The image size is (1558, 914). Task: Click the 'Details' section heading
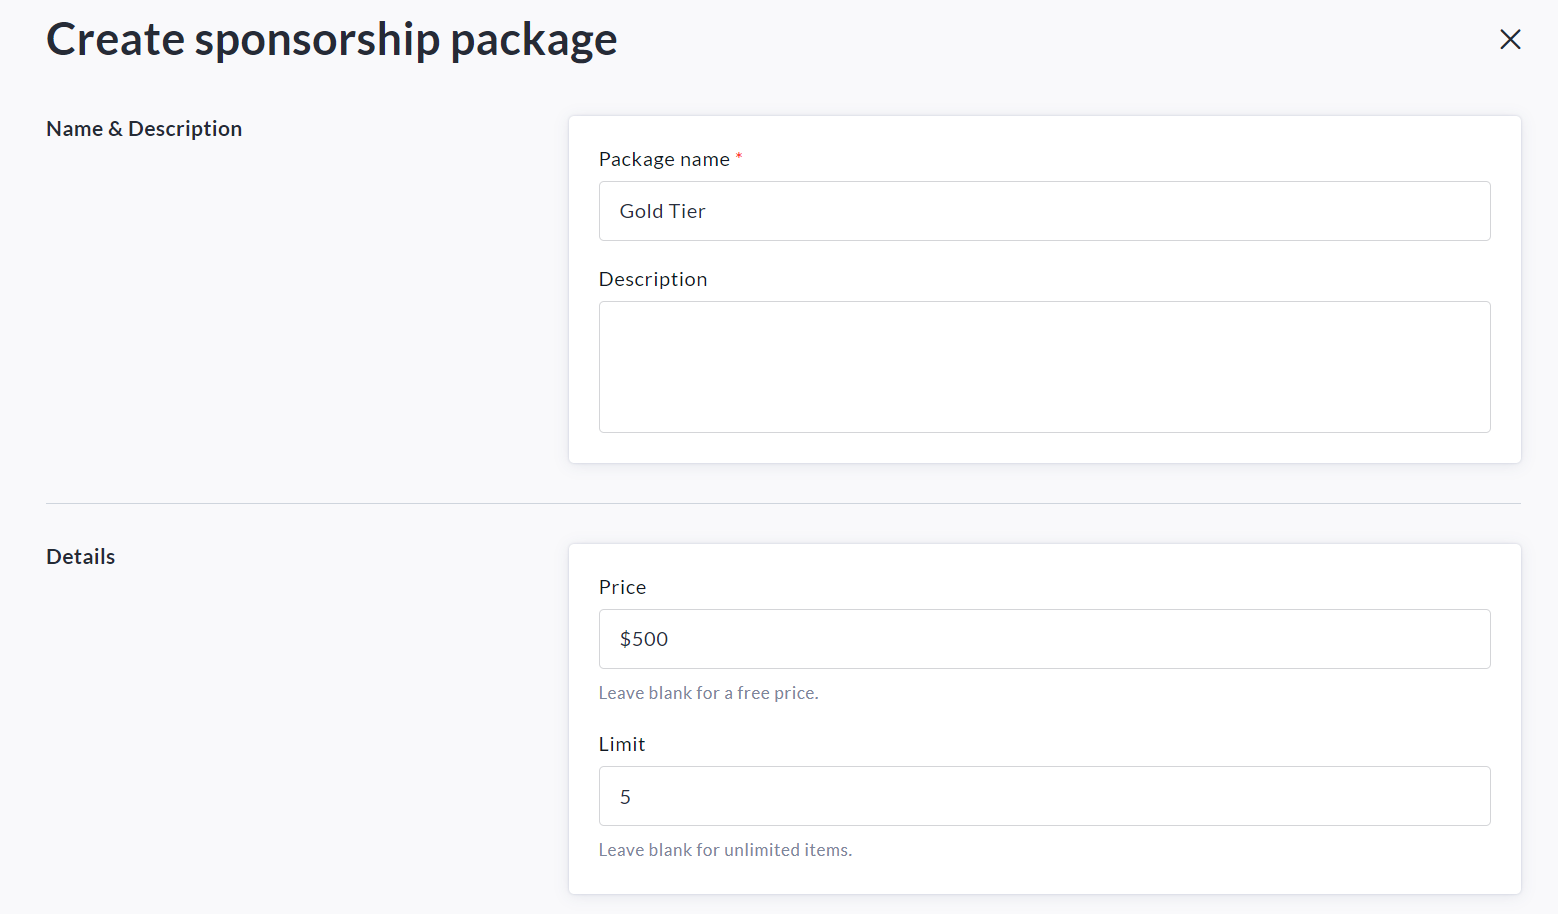(x=81, y=557)
